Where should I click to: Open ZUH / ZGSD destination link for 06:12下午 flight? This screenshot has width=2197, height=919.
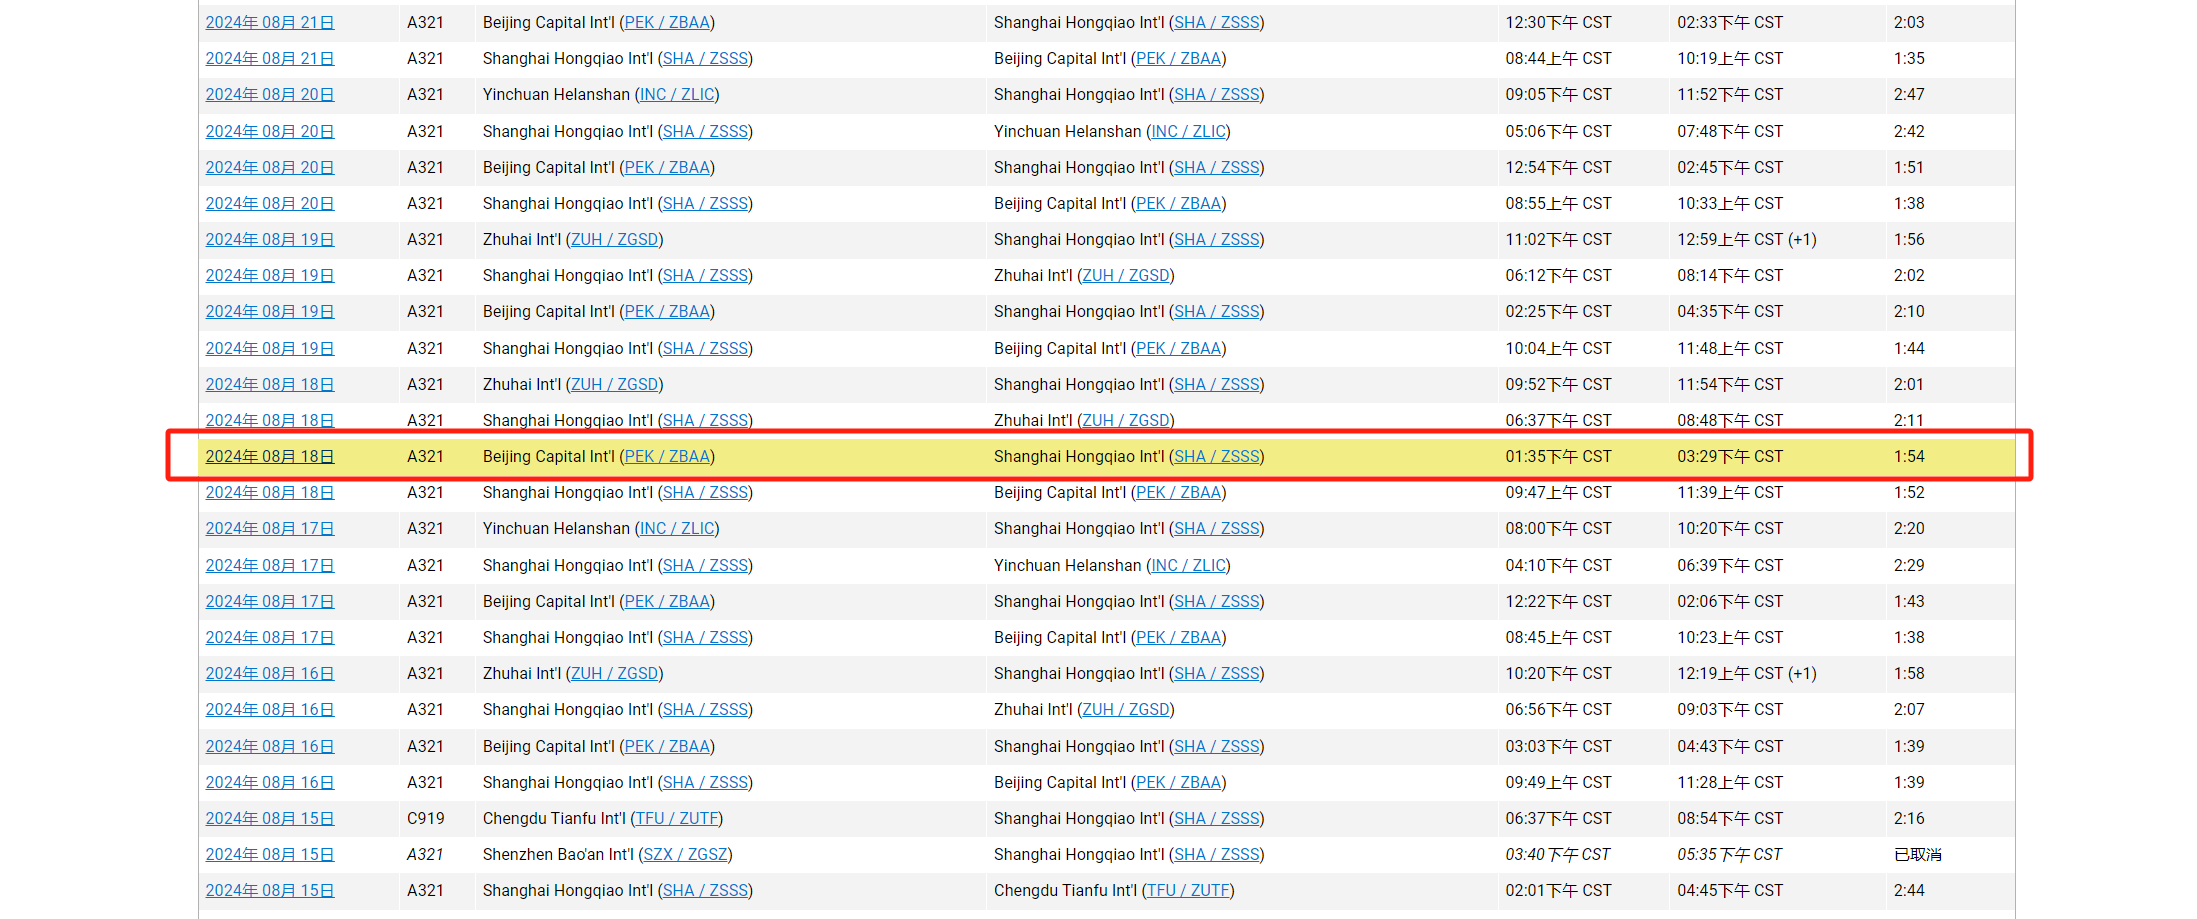pyautogui.click(x=1125, y=276)
